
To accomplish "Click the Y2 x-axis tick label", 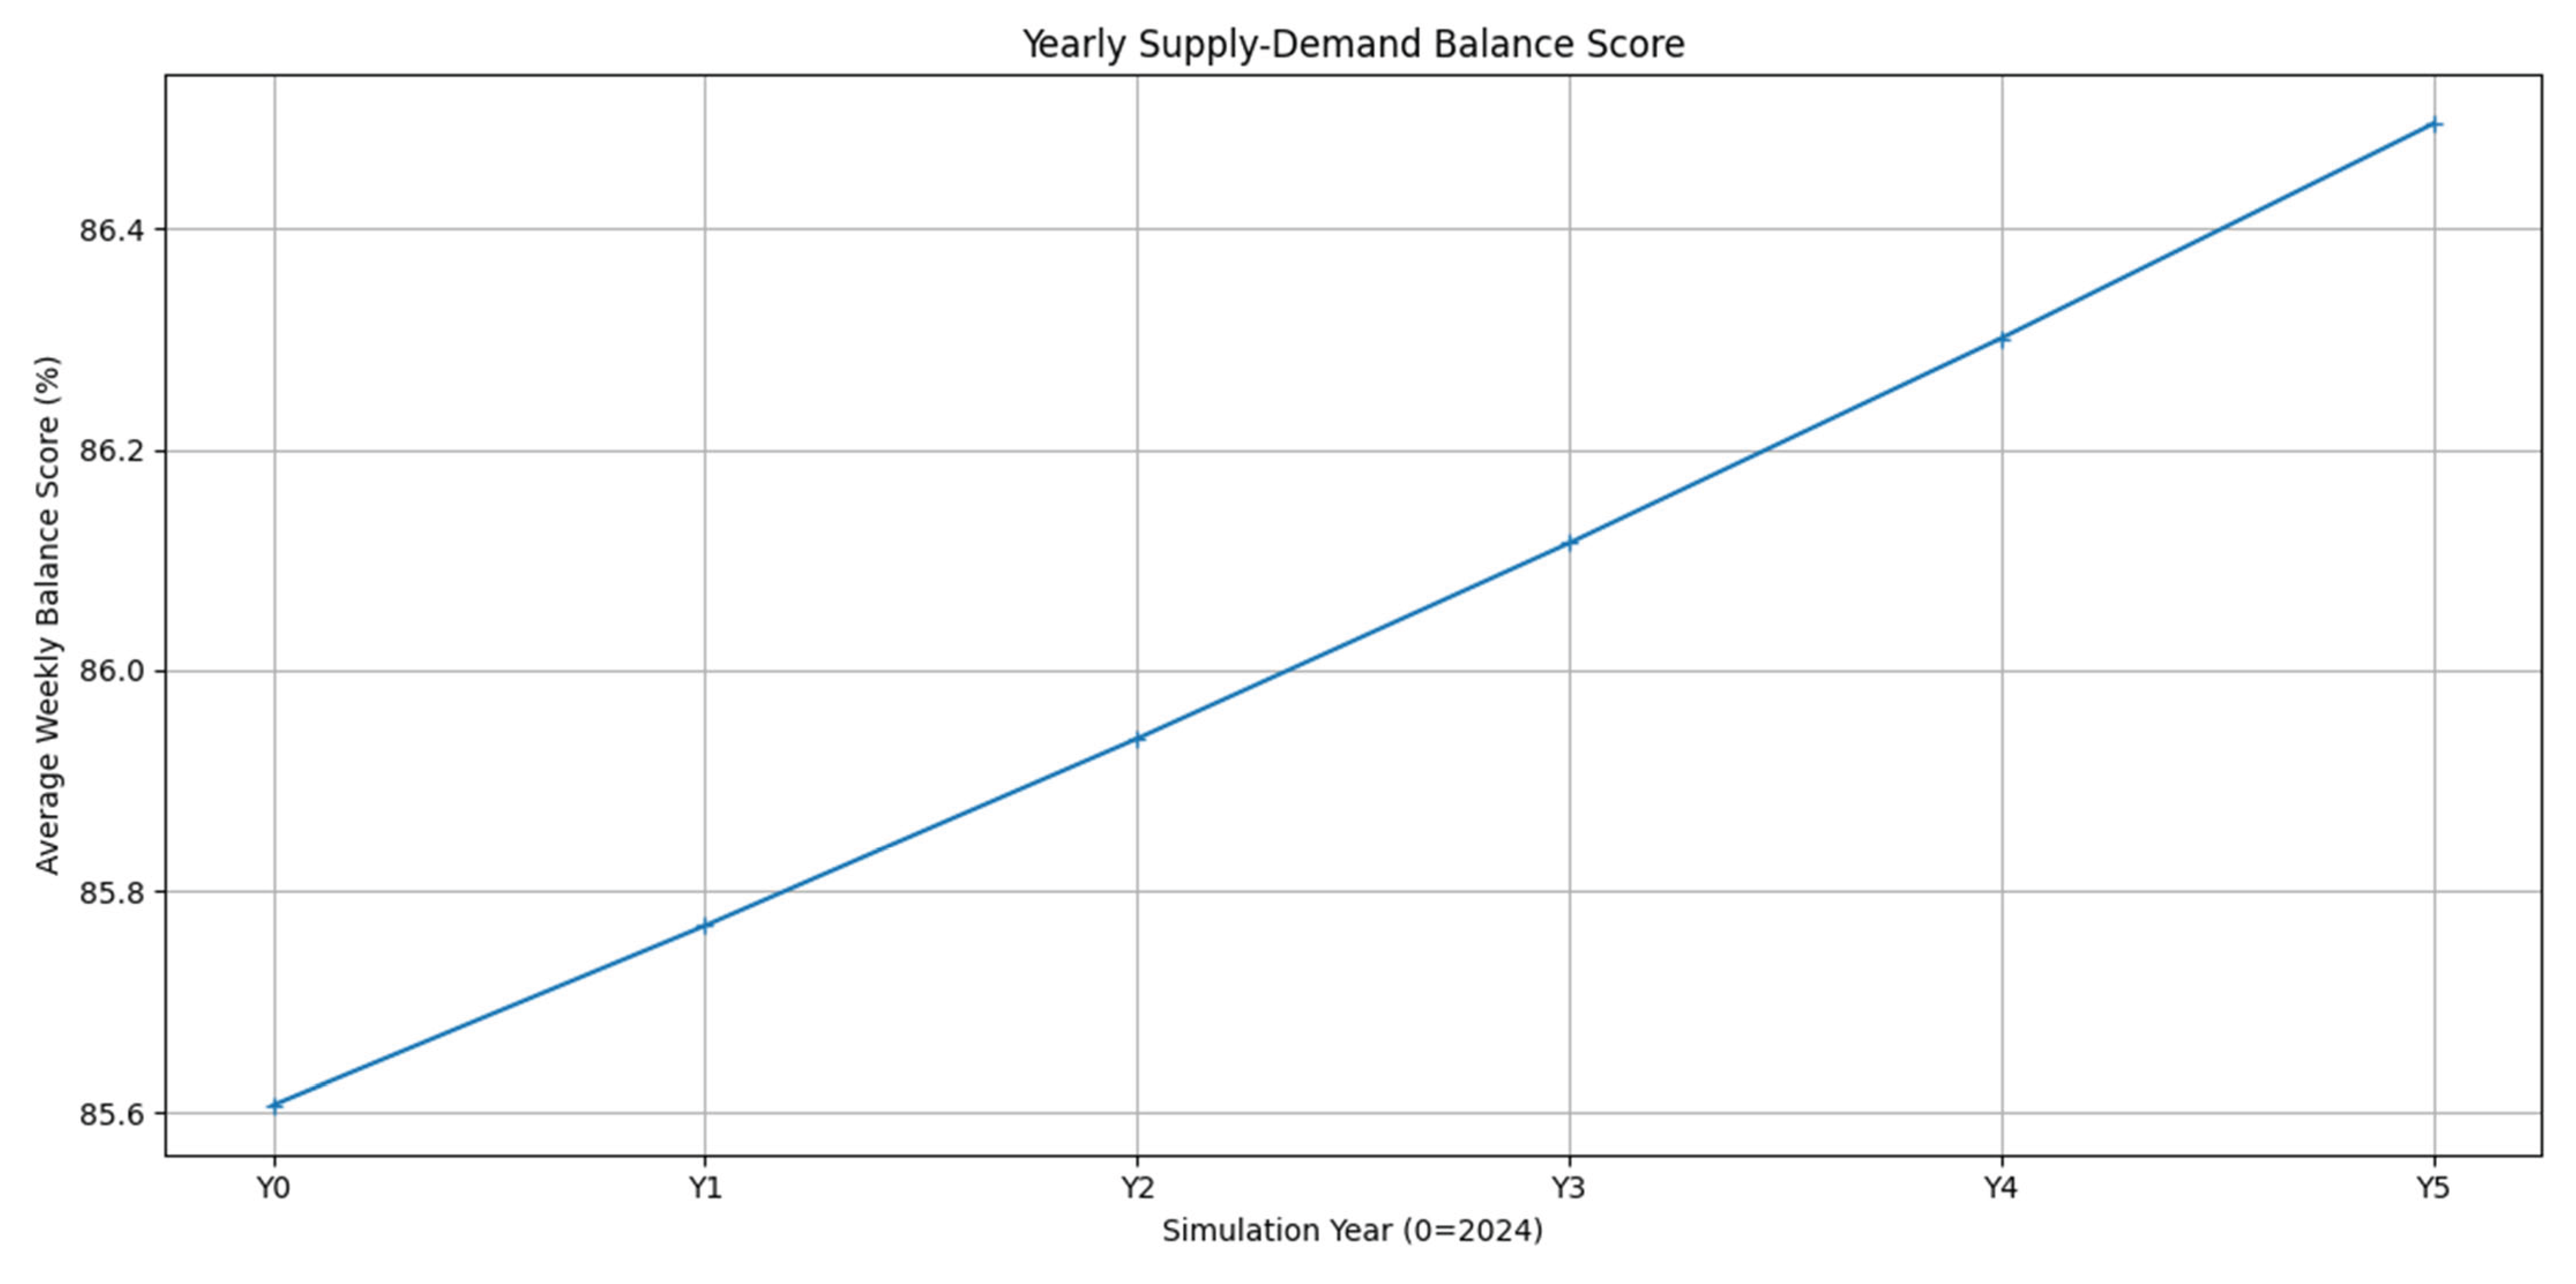I will point(1137,1188).
